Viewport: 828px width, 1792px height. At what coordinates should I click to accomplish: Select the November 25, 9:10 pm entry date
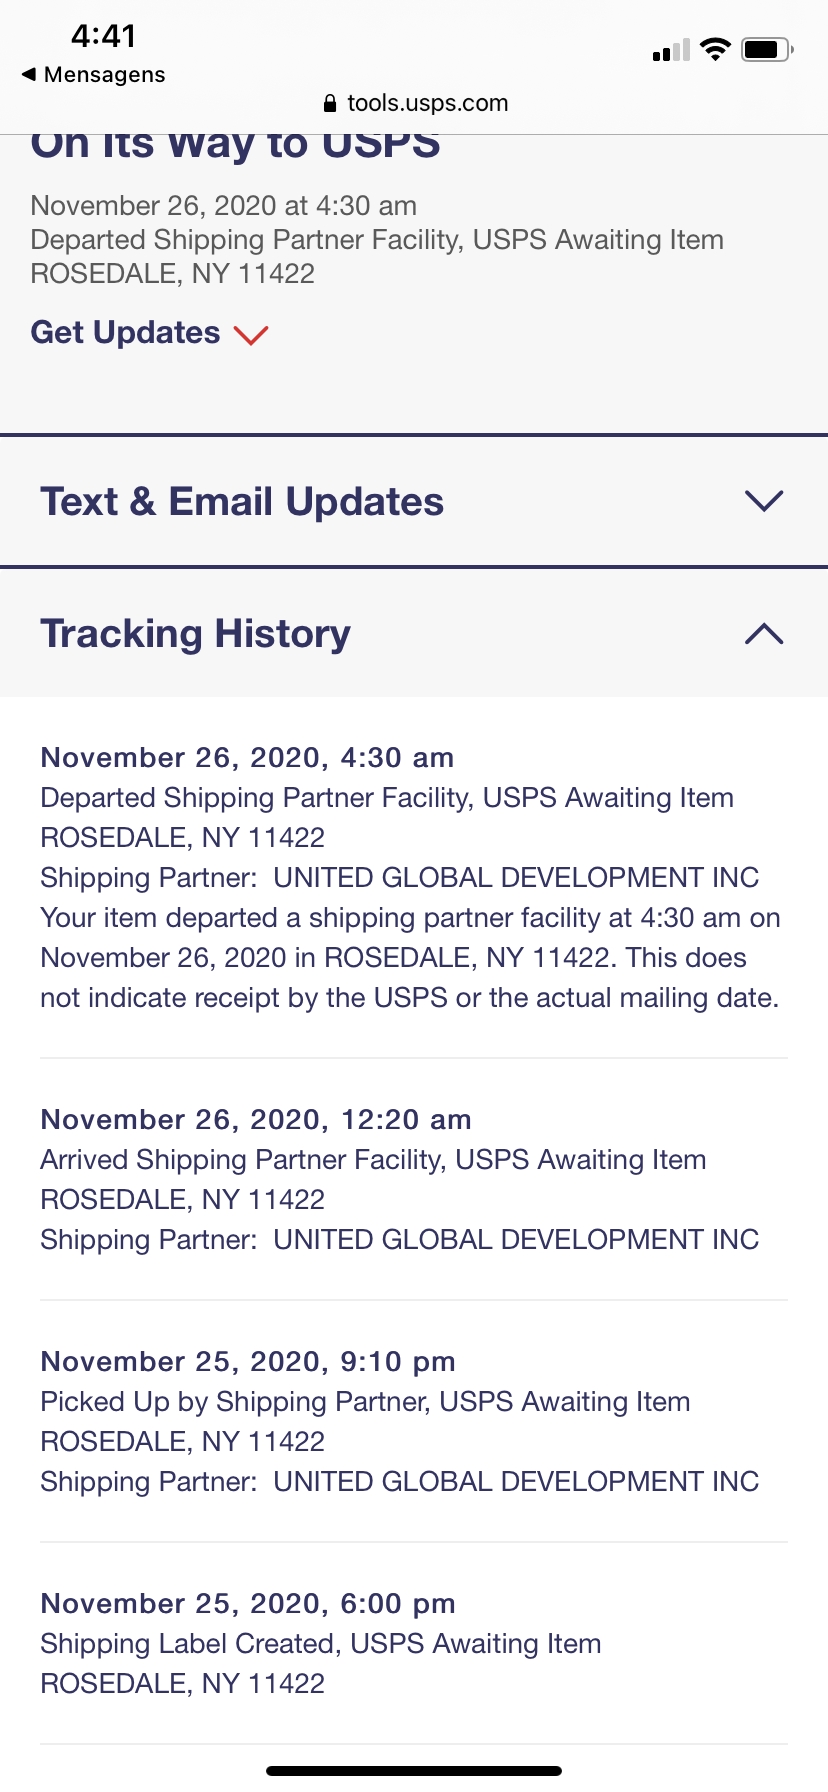[248, 1361]
